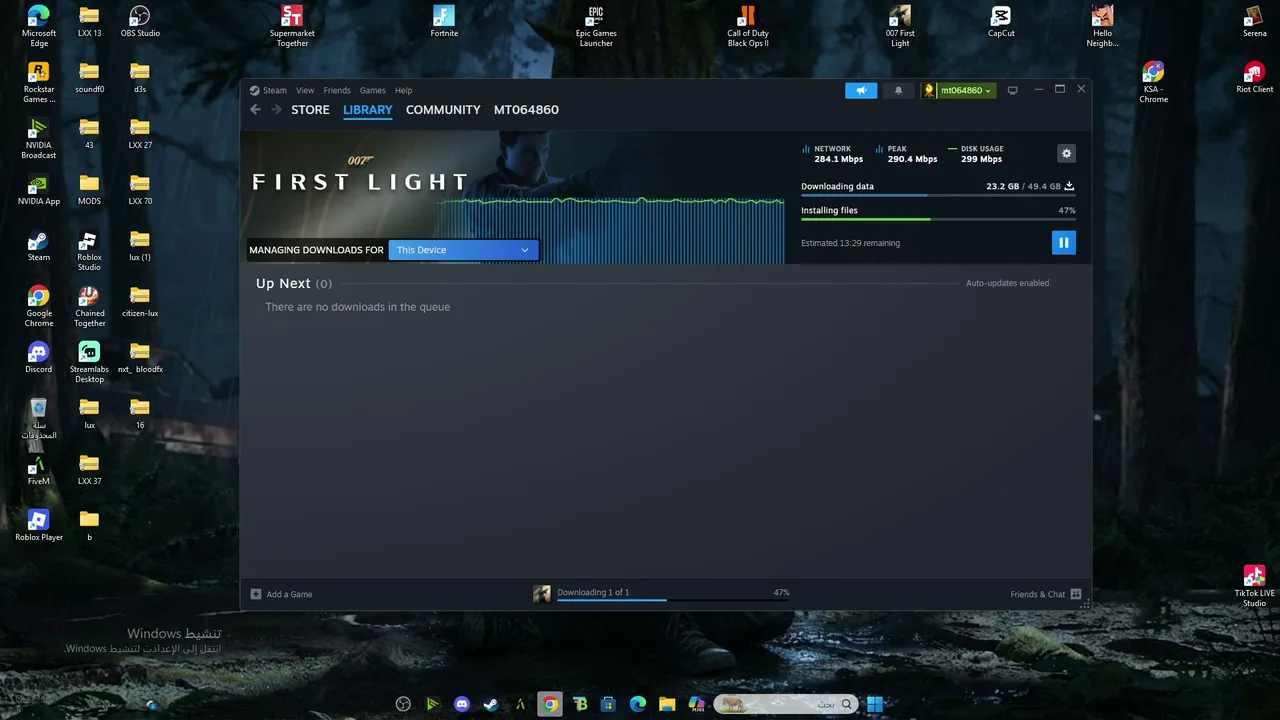Image resolution: width=1280 pixels, height=720 pixels.
Task: Click the Auto-updates enabled text
Action: [1007, 283]
